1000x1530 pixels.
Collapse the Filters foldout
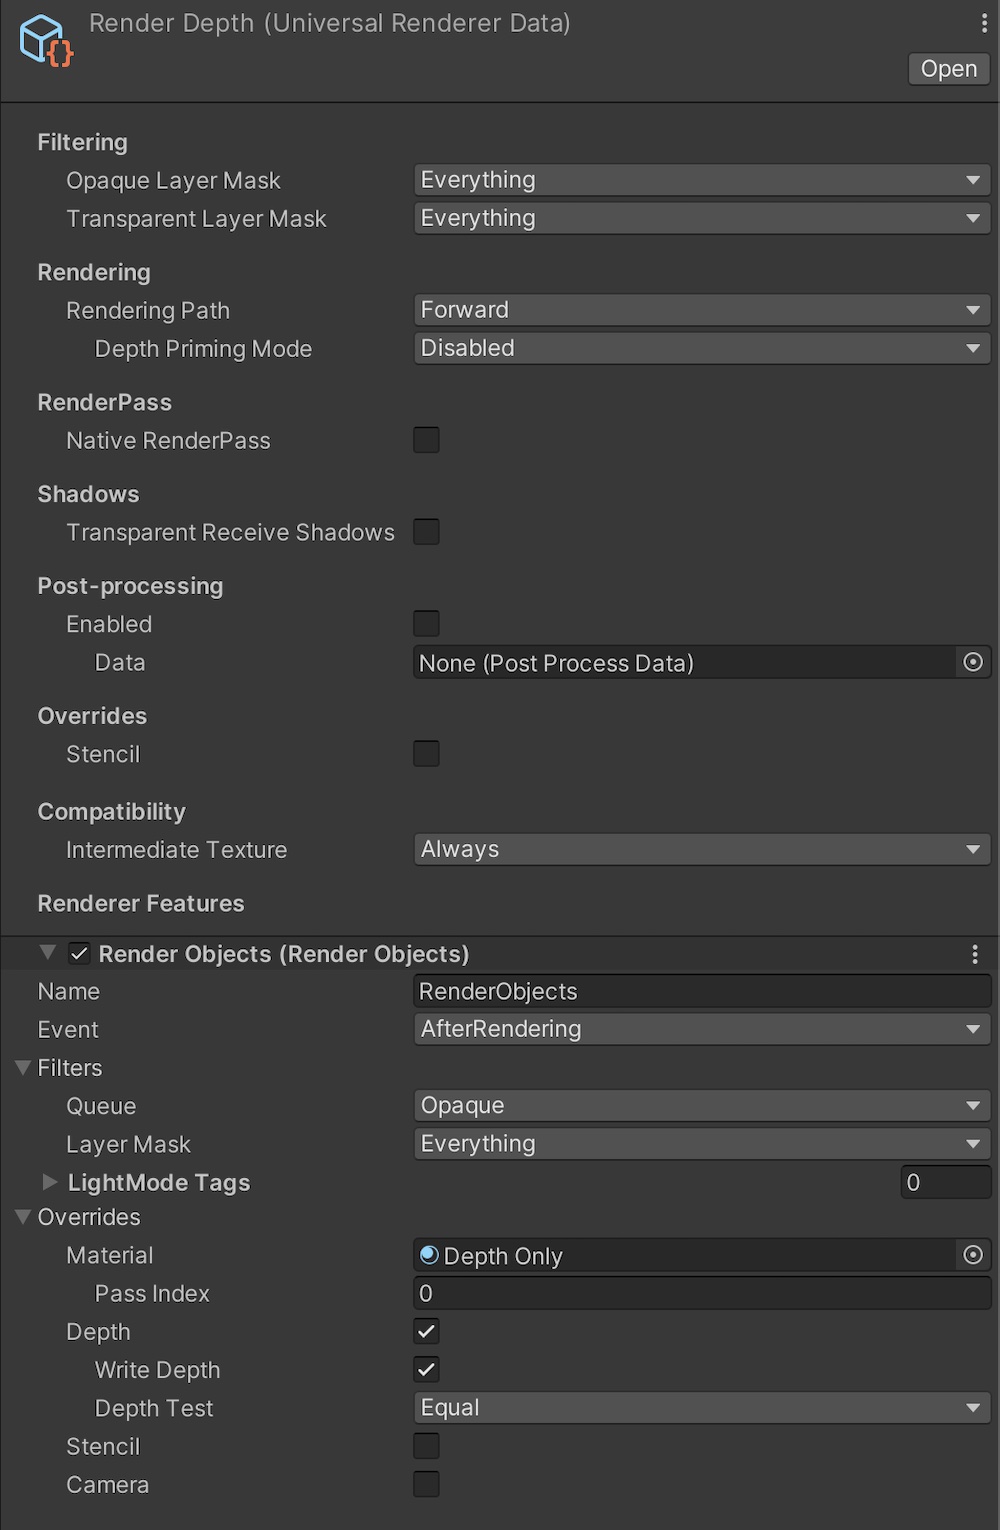coord(23,1068)
